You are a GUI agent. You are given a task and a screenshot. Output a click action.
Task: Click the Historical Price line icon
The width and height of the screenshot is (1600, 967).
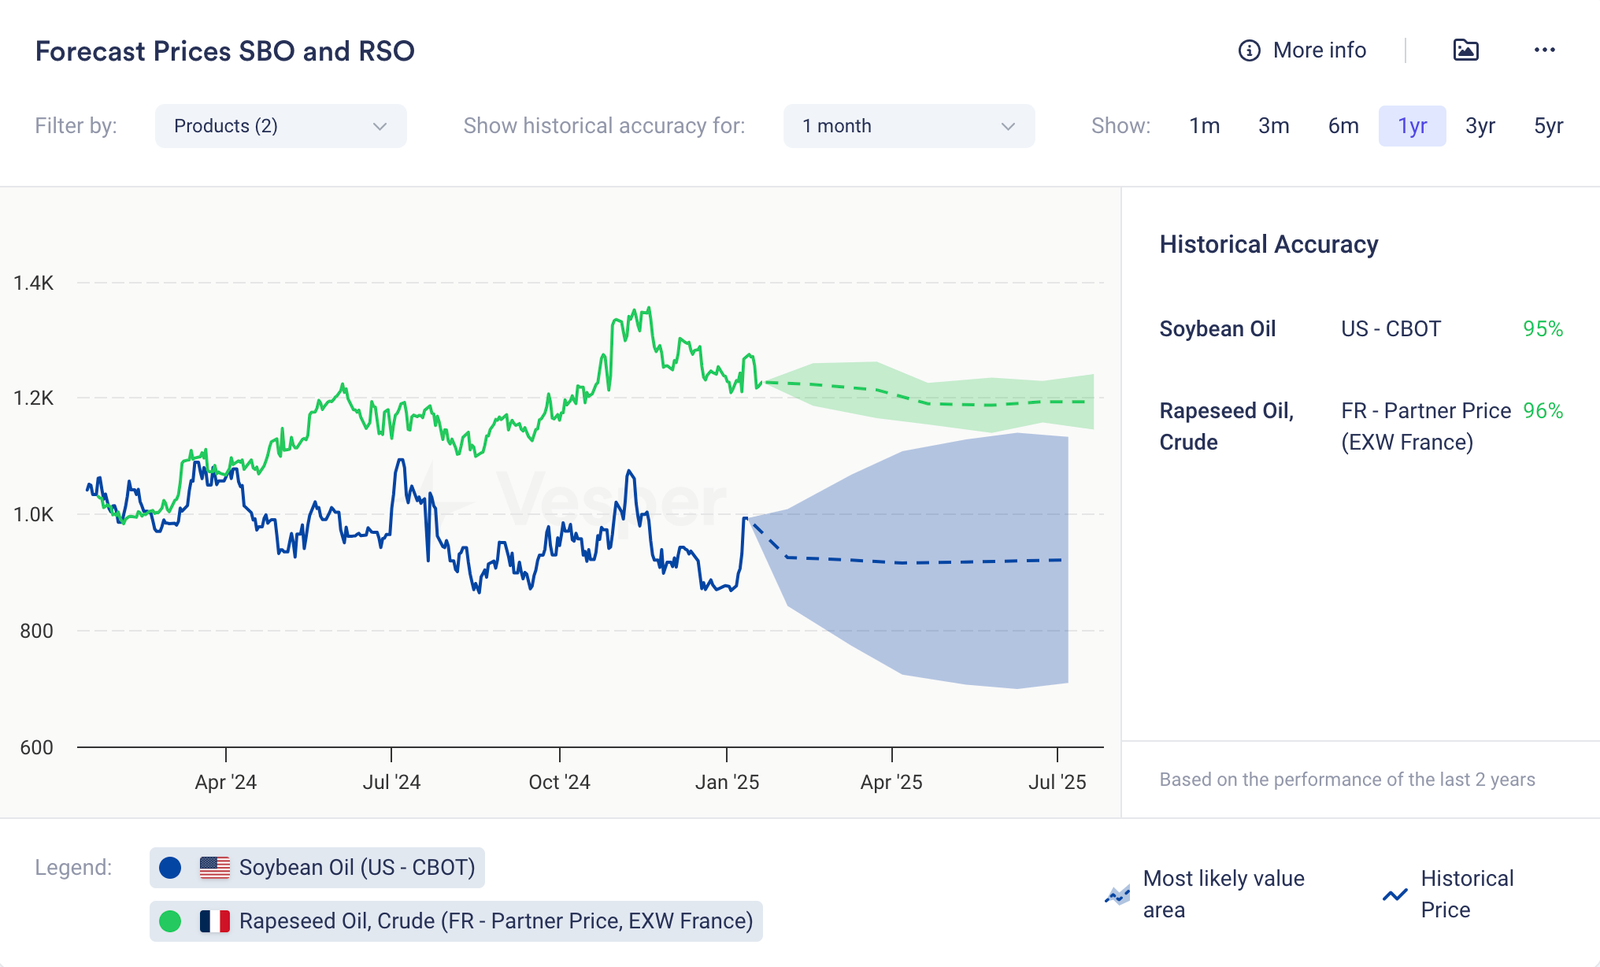1394,894
